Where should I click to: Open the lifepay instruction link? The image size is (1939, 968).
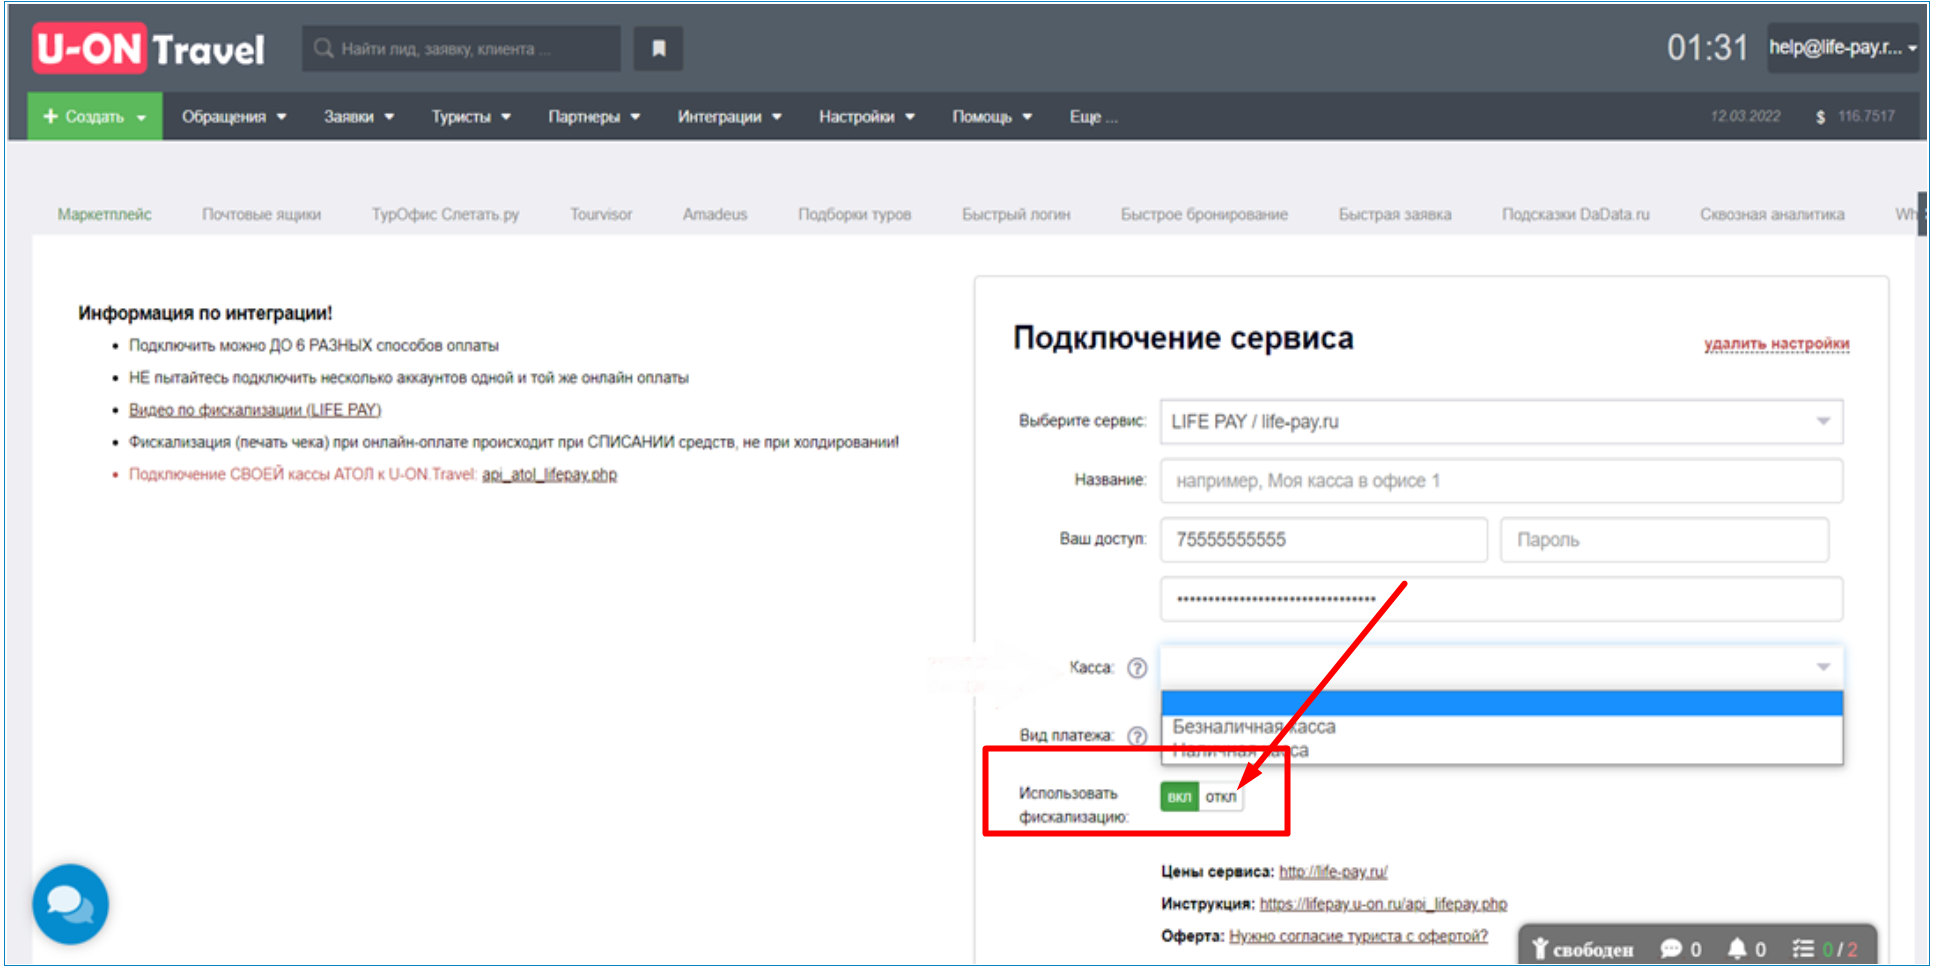coord(1383,904)
